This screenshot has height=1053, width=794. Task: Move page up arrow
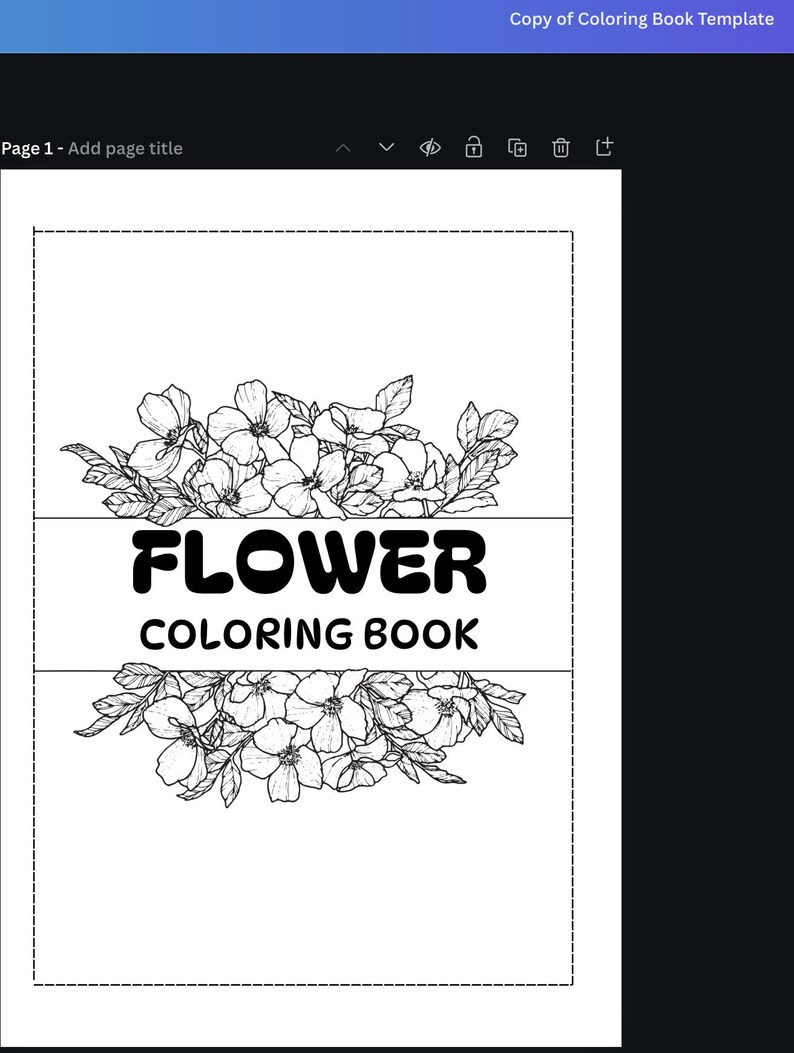[343, 148]
